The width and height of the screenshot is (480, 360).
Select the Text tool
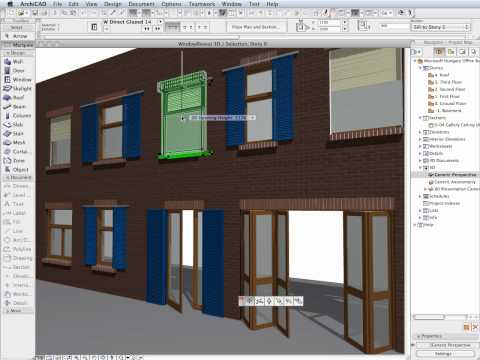(18, 204)
